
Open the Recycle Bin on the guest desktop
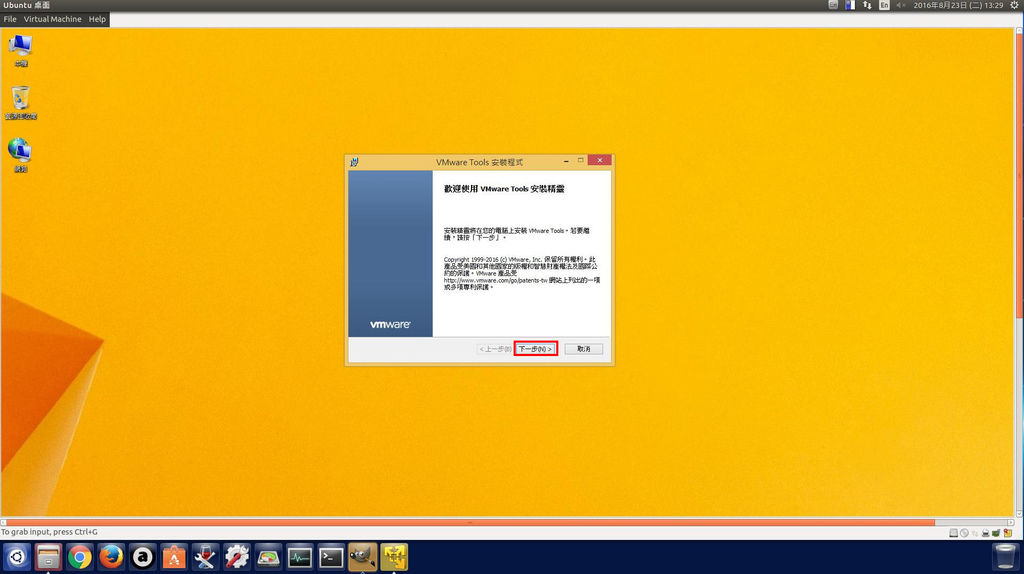coord(20,103)
